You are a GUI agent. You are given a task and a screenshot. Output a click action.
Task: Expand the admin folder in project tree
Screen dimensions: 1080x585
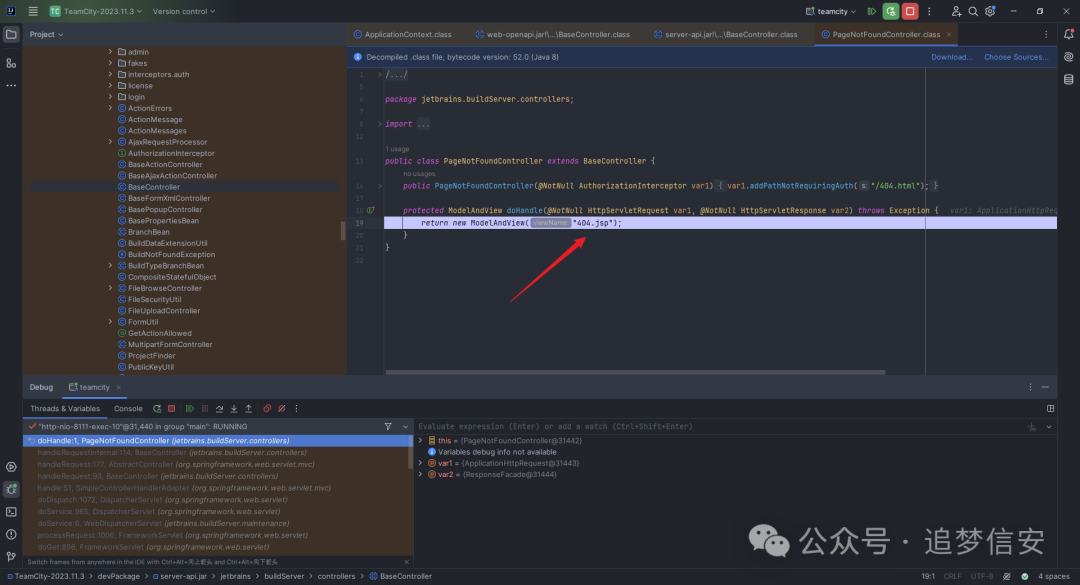pos(110,51)
